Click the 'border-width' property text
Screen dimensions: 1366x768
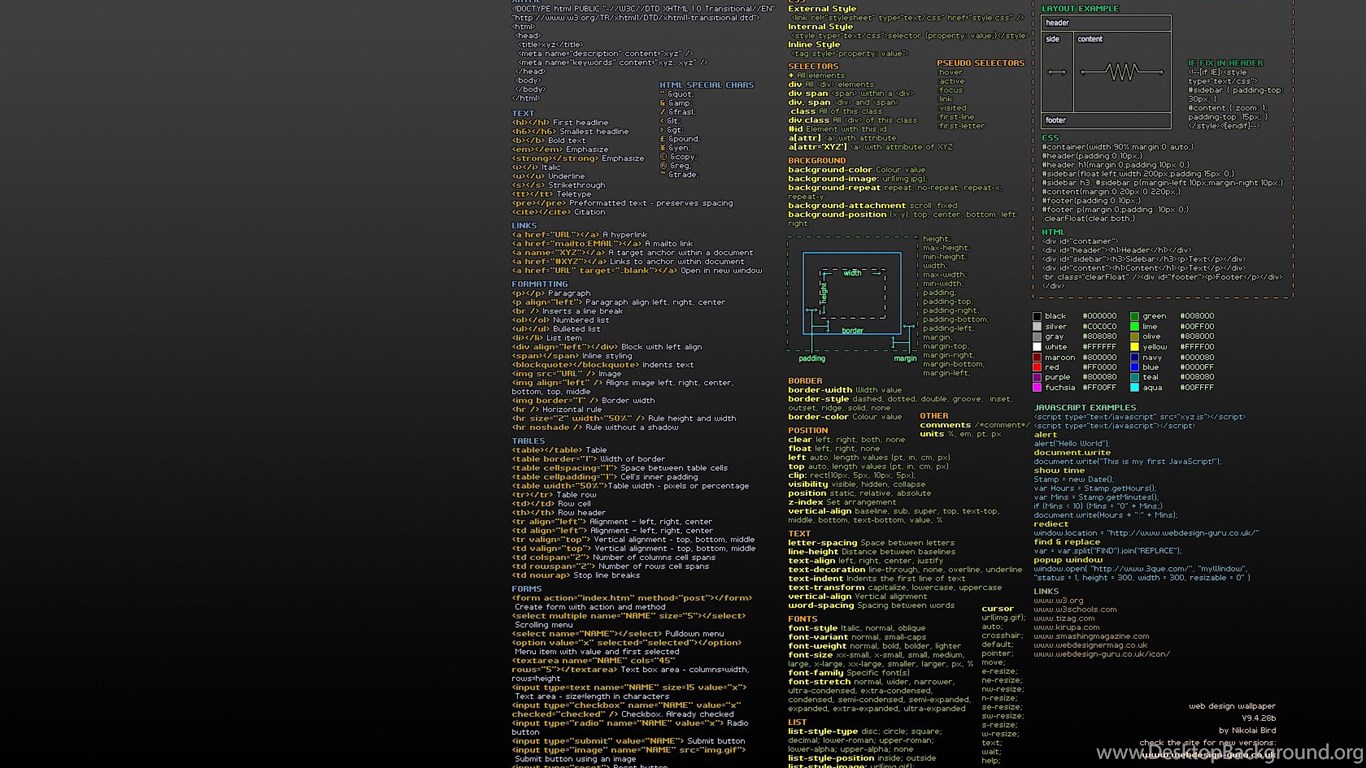[x=820, y=390]
